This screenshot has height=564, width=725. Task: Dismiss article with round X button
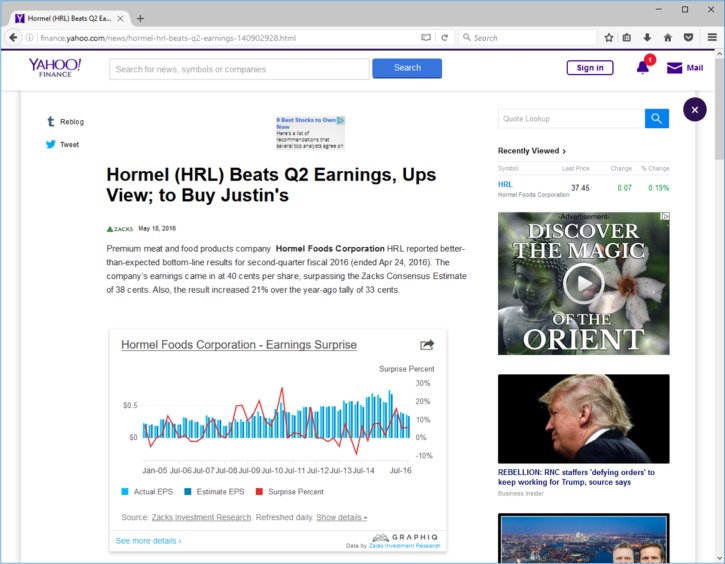694,110
